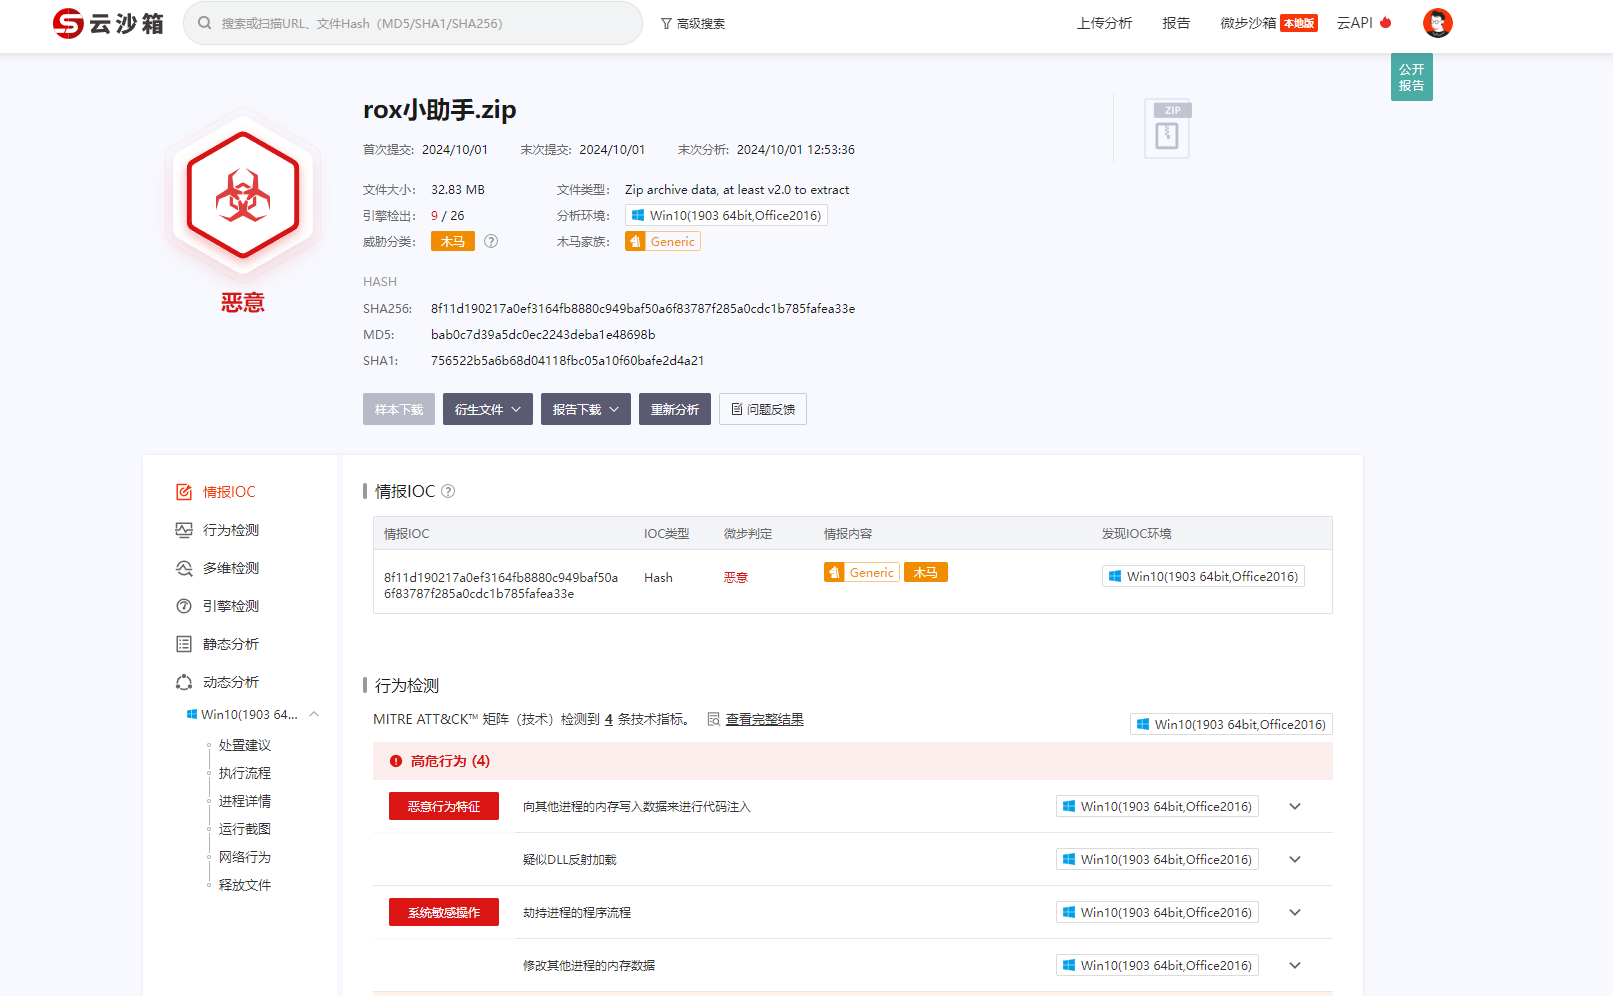
Task: Open the 查看完整结果 link
Action: tap(764, 719)
